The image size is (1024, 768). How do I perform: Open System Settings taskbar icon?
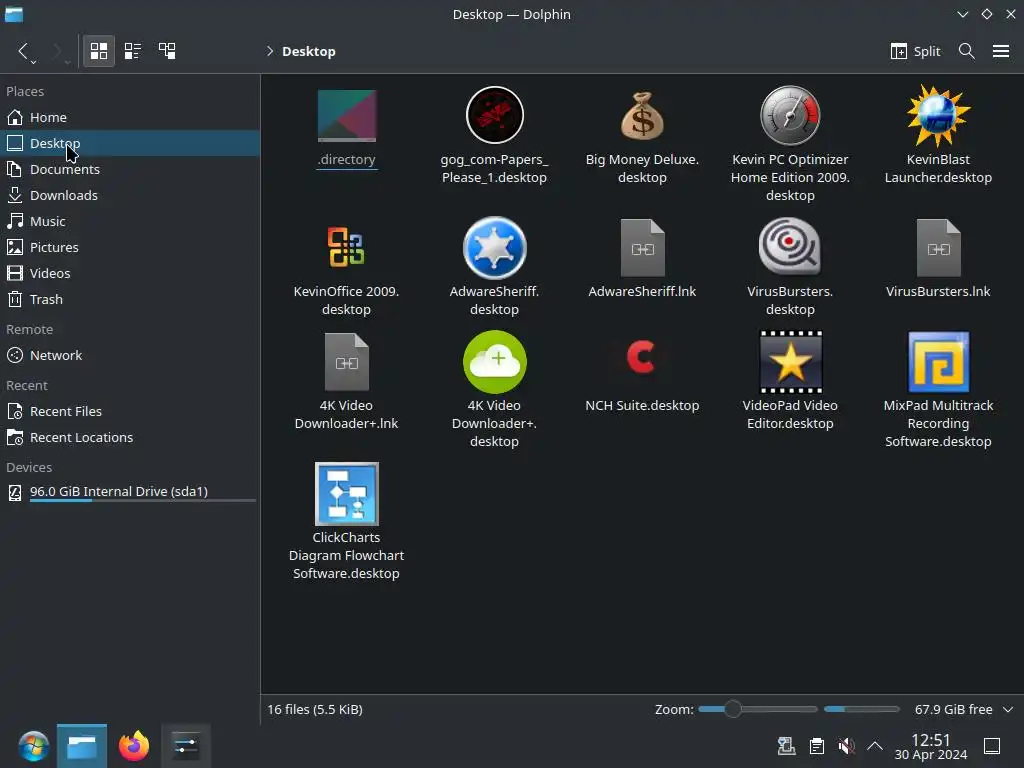point(185,746)
